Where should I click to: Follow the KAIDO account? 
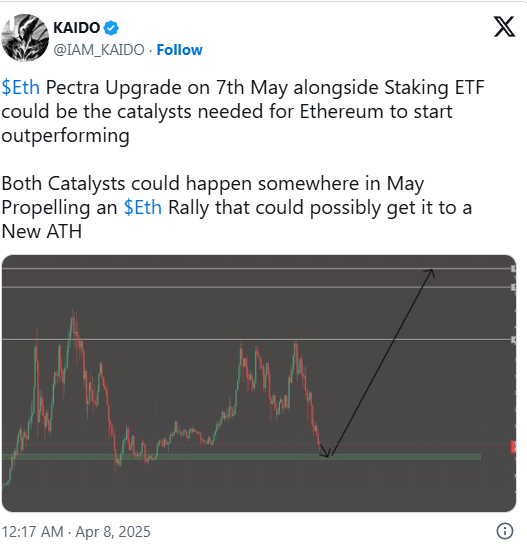point(179,50)
